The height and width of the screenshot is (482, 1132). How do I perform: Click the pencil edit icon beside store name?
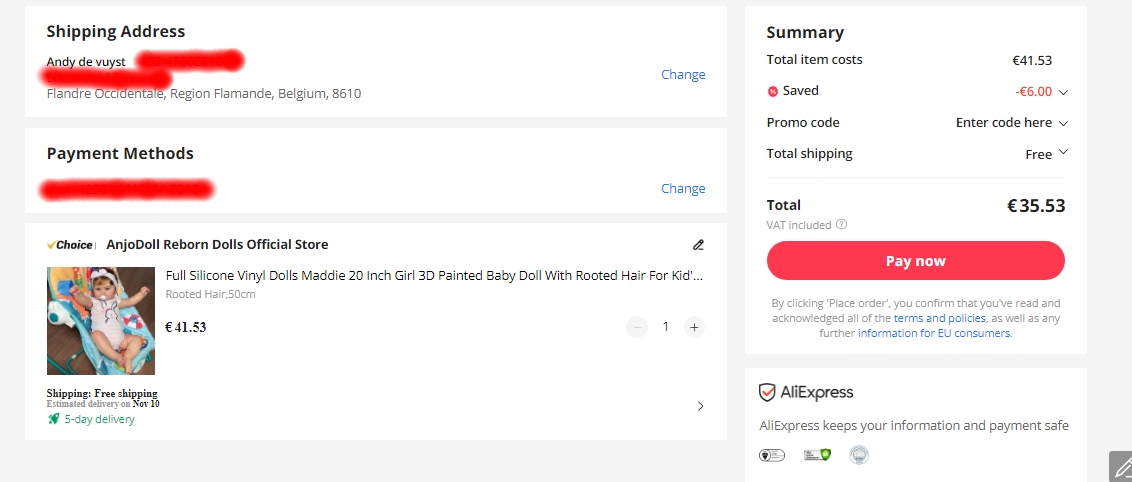pyautogui.click(x=697, y=245)
